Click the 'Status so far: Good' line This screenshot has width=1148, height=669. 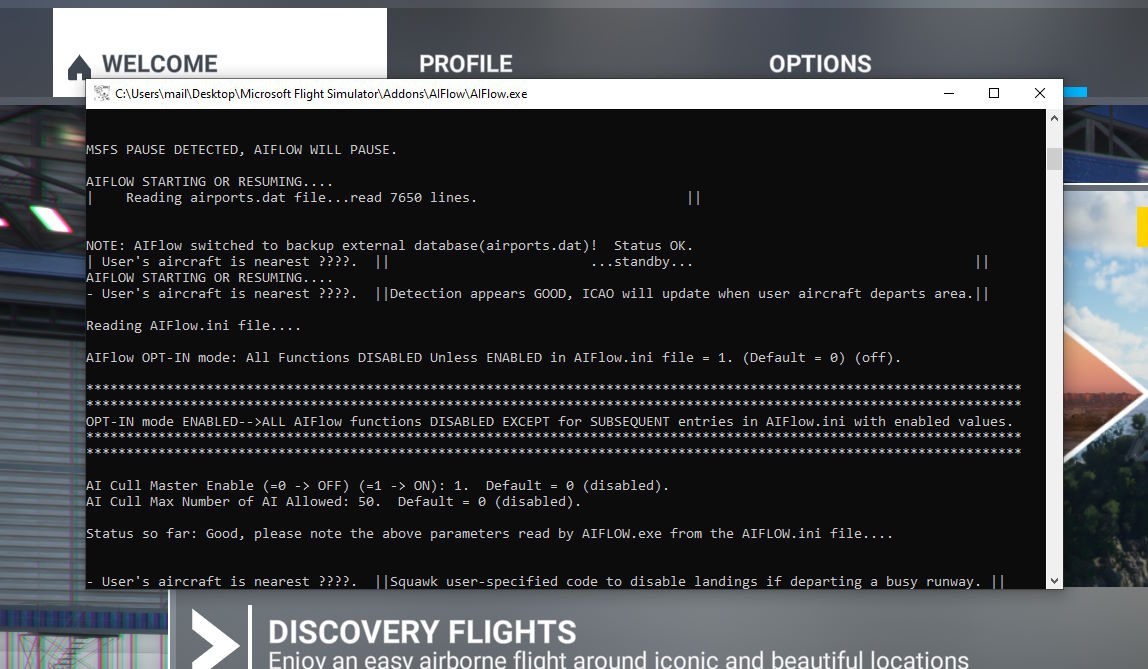[489, 534]
